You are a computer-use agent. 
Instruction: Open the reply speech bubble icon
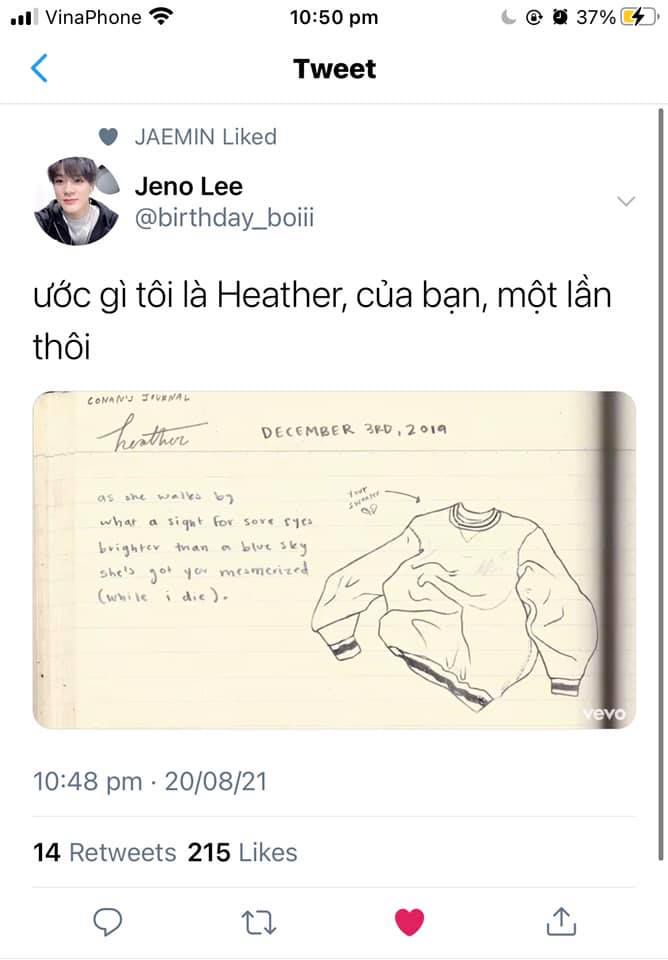108,921
